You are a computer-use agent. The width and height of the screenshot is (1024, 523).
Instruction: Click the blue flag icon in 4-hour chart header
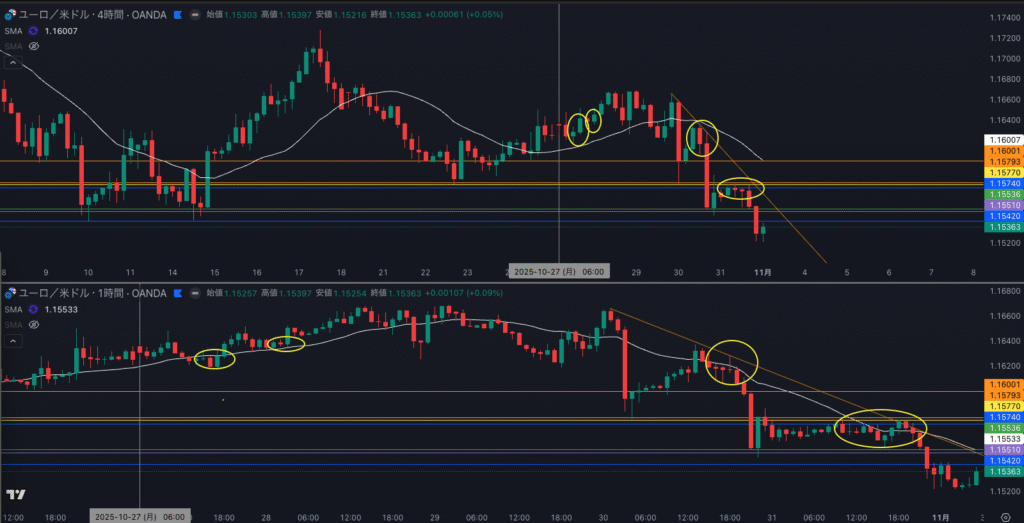pyautogui.click(x=178, y=15)
